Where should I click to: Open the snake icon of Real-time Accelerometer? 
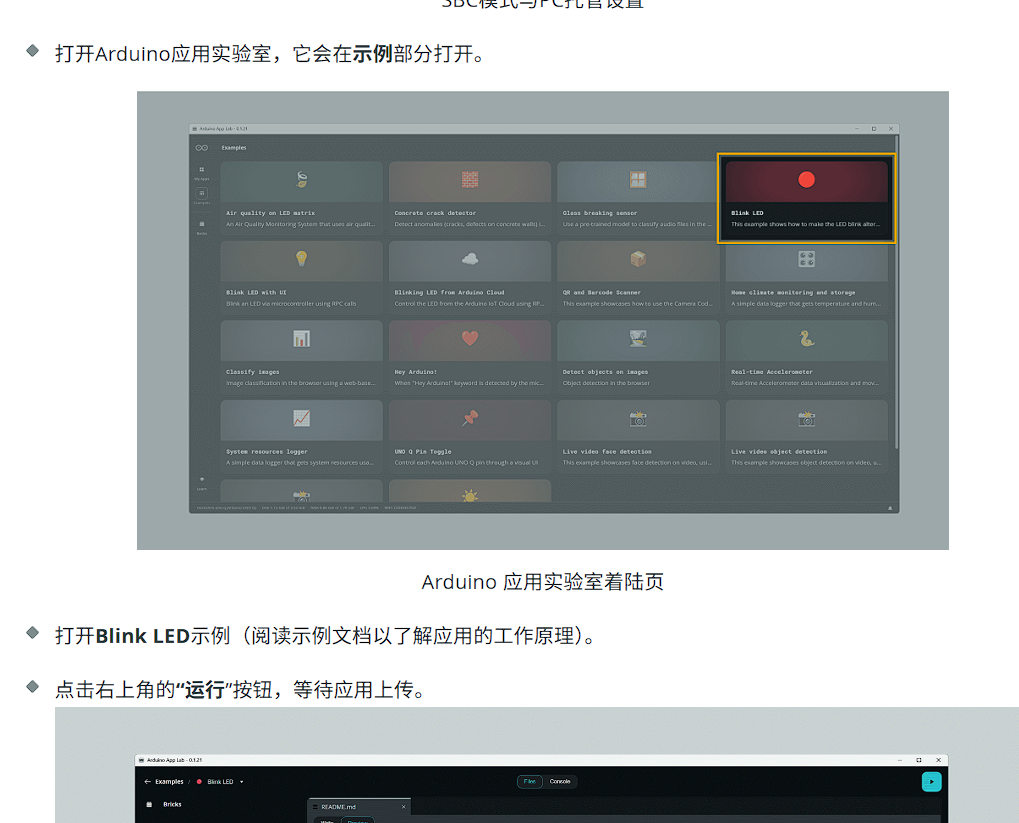coord(806,338)
